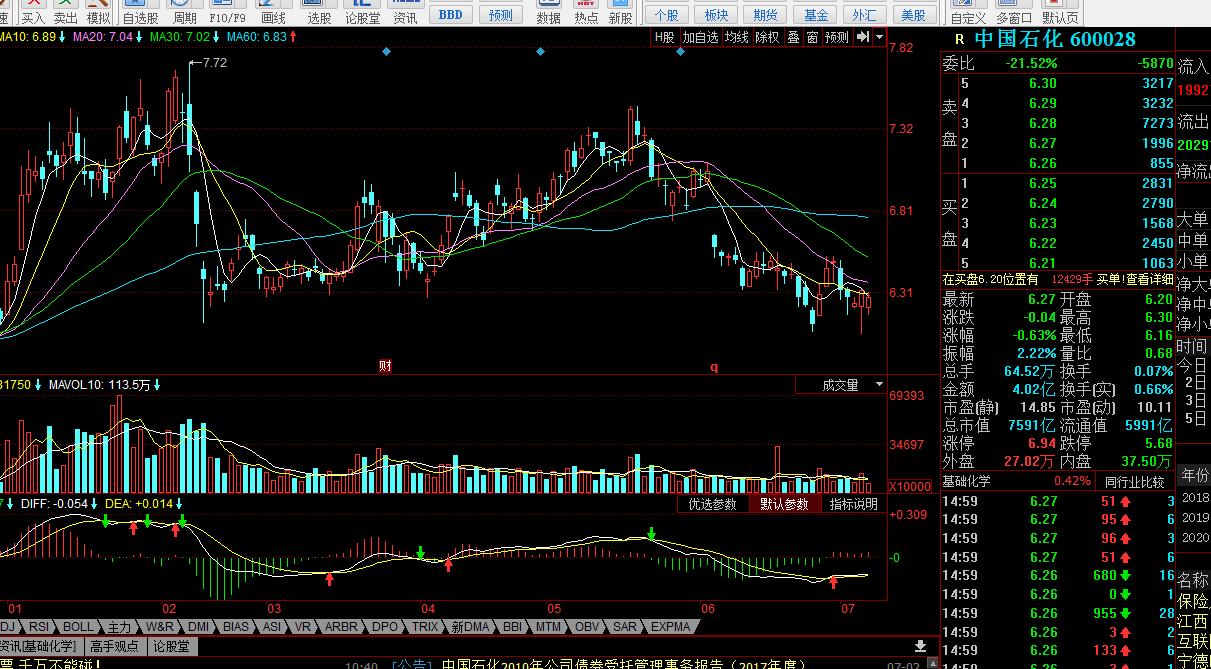The image size is (1211, 669).
Task: Open 论股堂 forum from the toolbar
Action: 362,12
